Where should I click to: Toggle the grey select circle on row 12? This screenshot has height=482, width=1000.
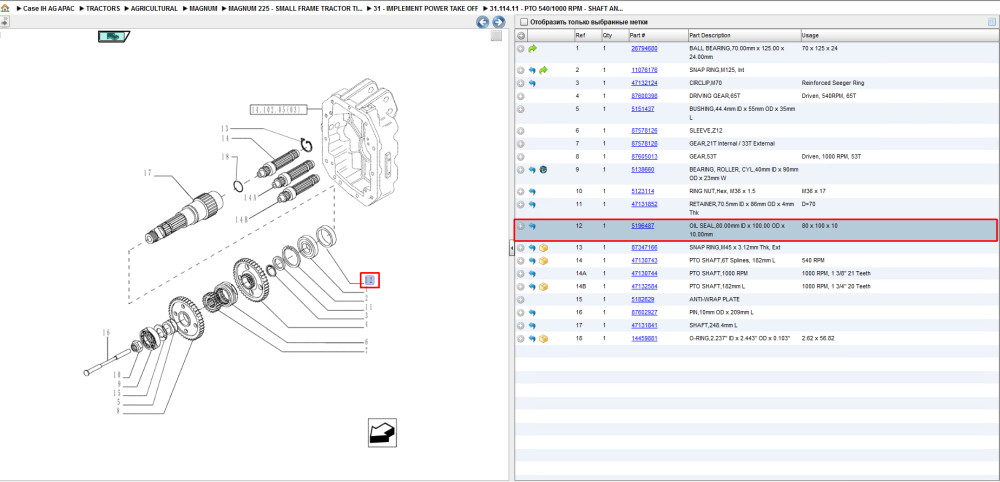tap(521, 226)
